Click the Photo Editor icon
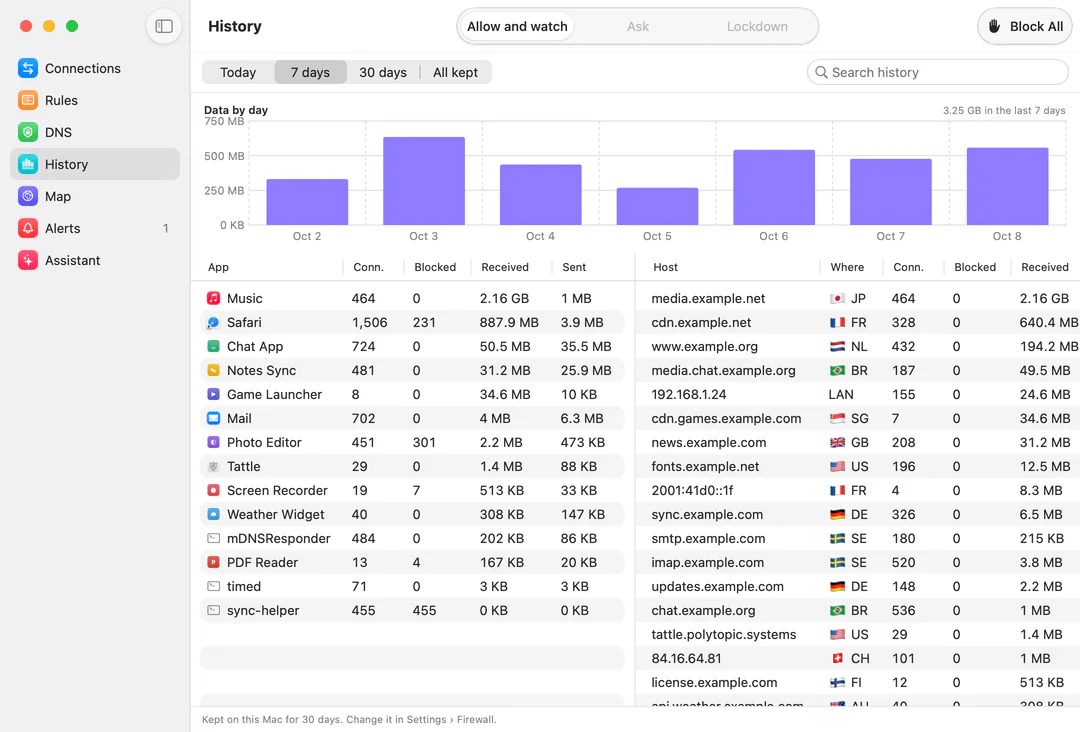This screenshot has height=732, width=1080. pyautogui.click(x=214, y=442)
